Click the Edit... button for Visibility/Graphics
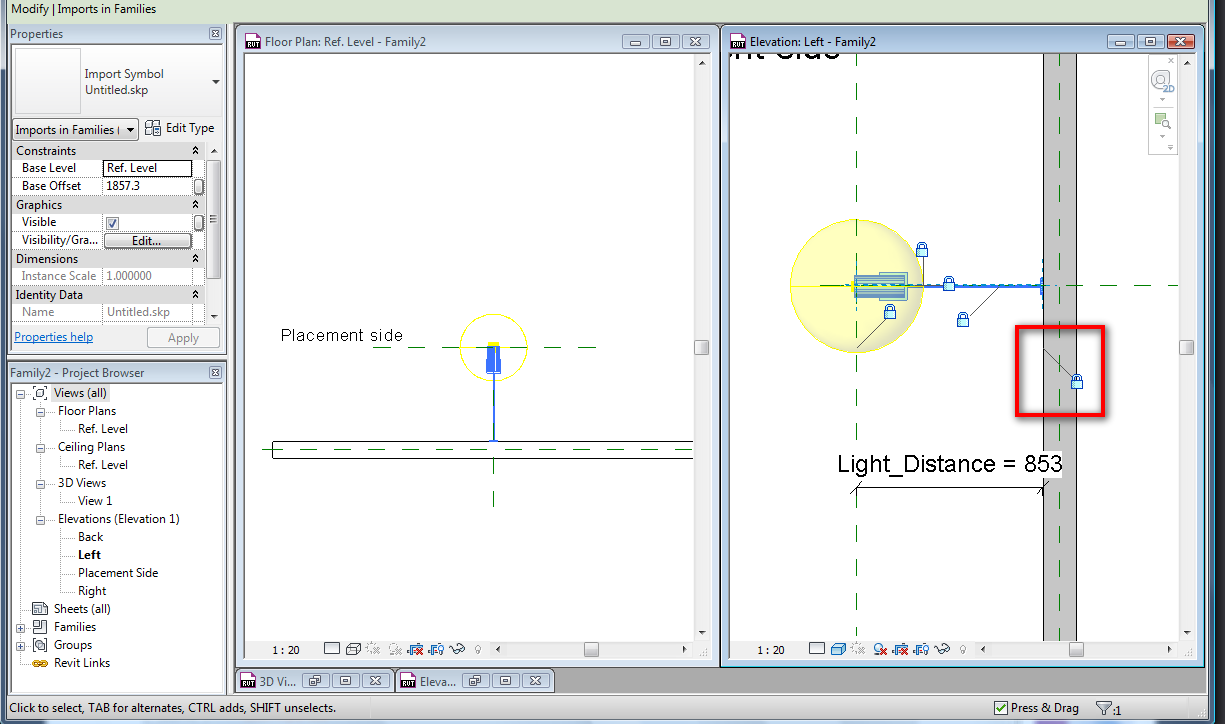The width and height of the screenshot is (1225, 724). click(147, 241)
